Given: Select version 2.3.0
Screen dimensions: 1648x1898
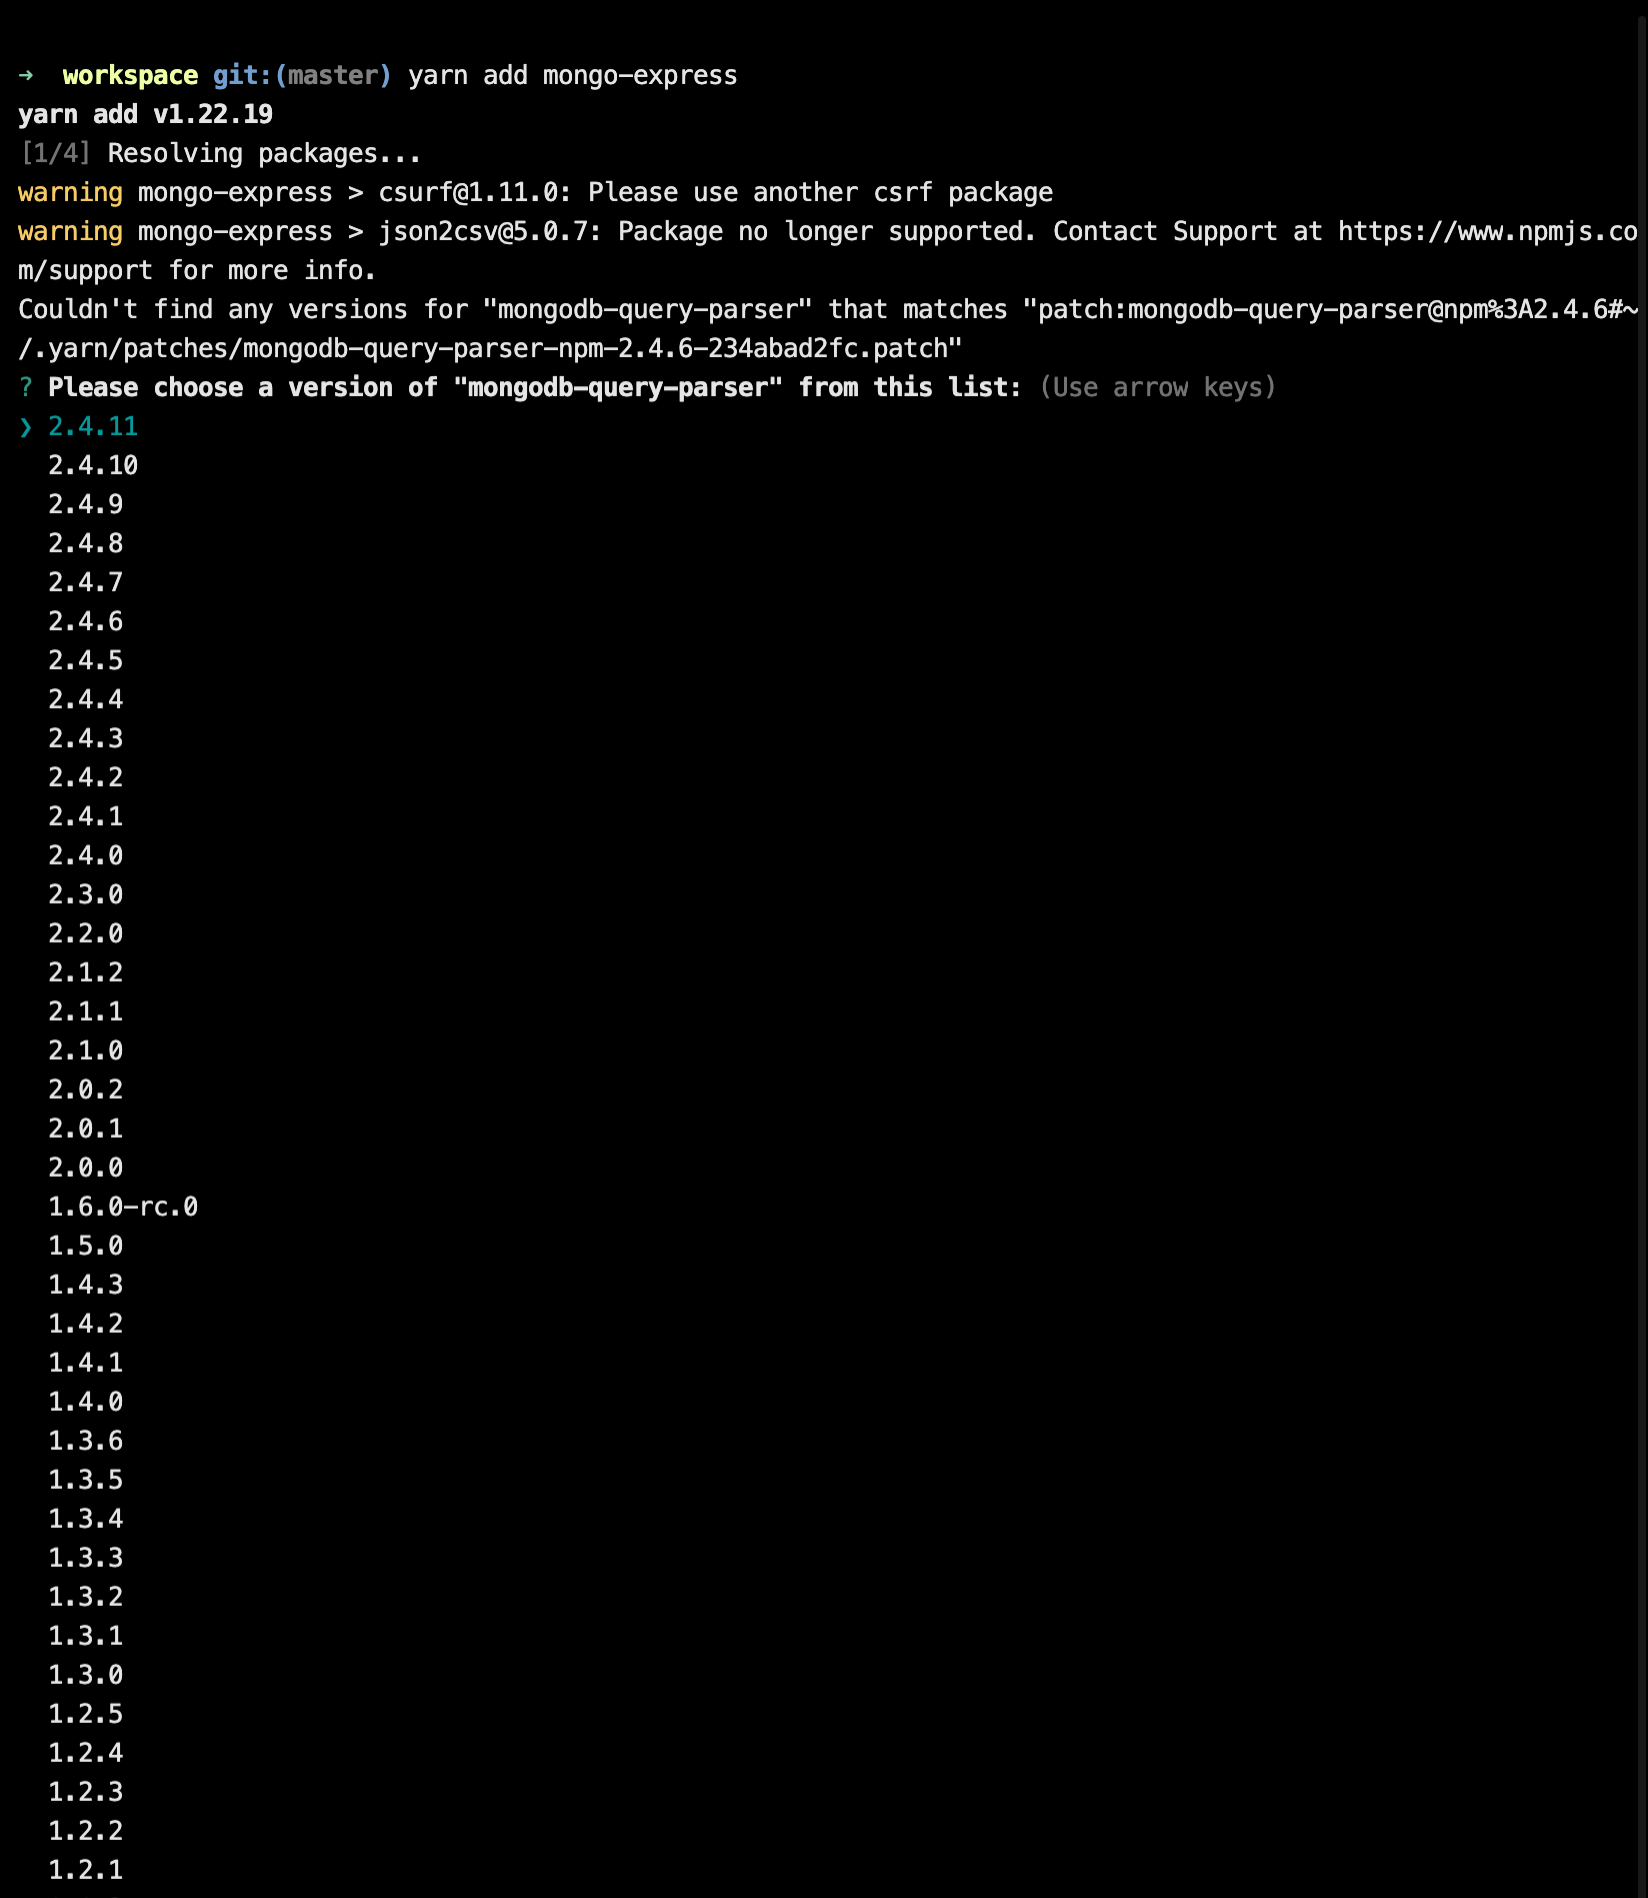Looking at the screenshot, I should (85, 894).
